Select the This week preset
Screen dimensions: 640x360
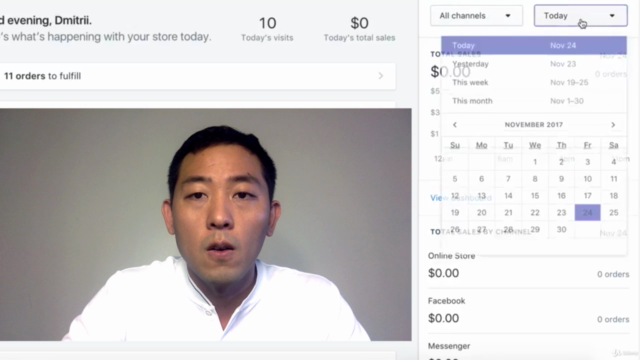pyautogui.click(x=534, y=82)
